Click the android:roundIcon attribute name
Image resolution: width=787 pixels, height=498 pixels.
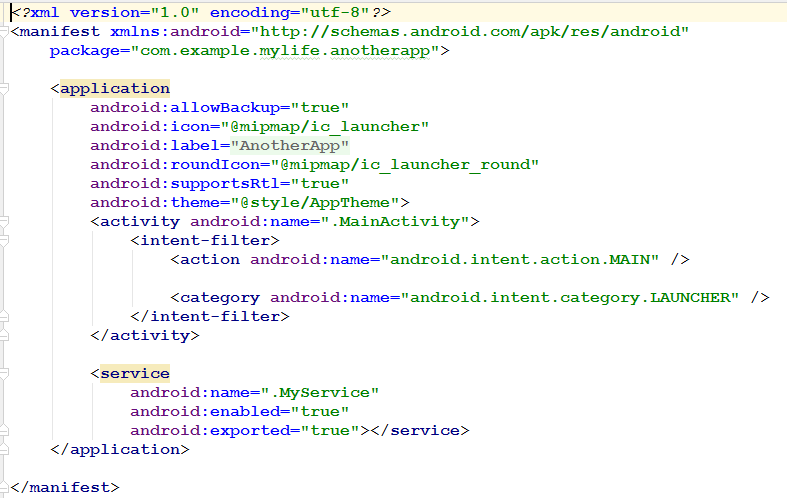coord(175,165)
